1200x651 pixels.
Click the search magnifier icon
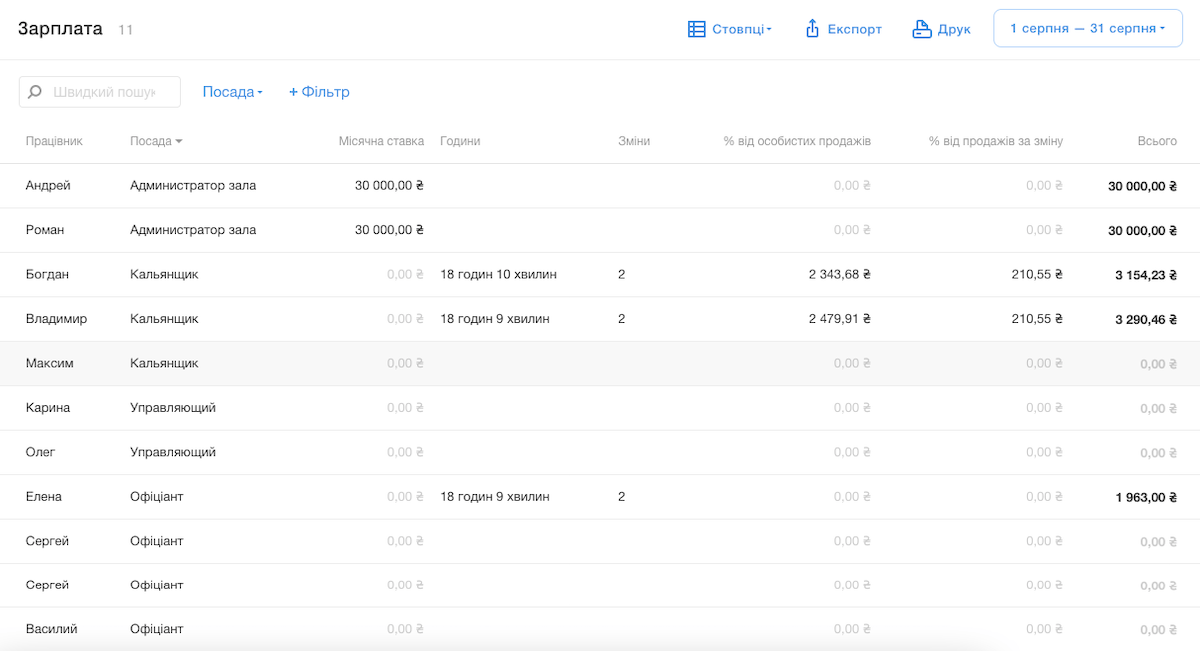(x=35, y=92)
